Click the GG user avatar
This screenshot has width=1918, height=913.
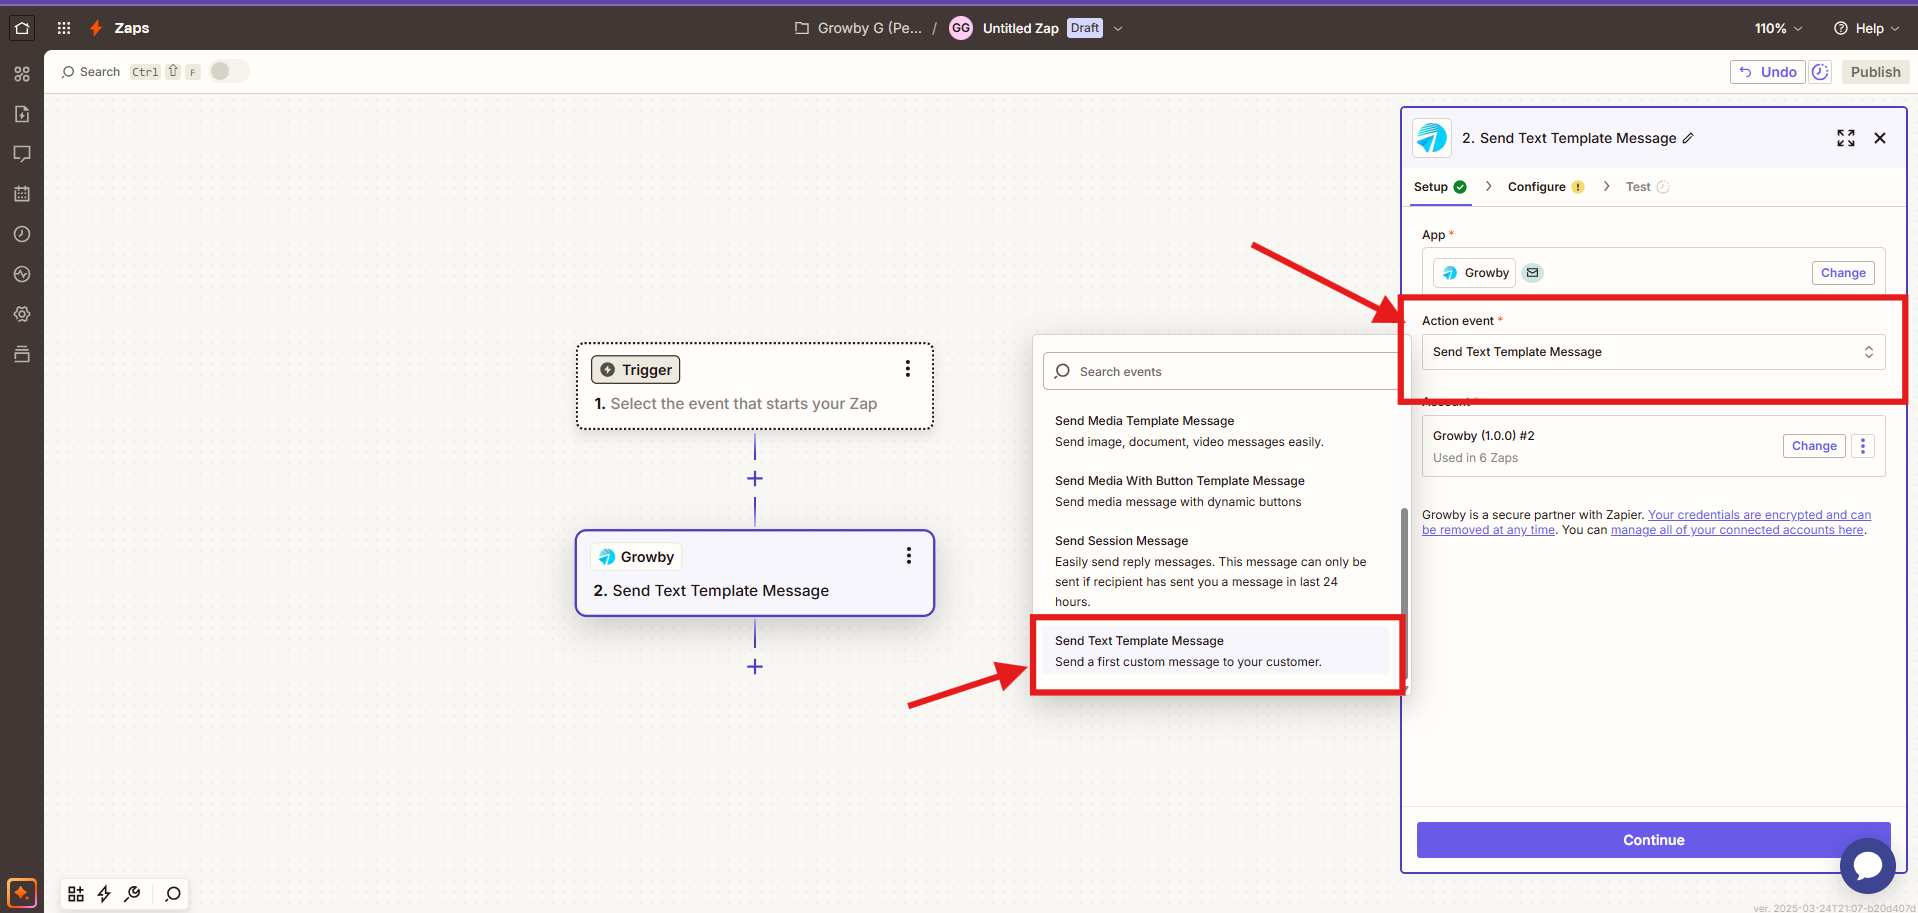coord(961,28)
